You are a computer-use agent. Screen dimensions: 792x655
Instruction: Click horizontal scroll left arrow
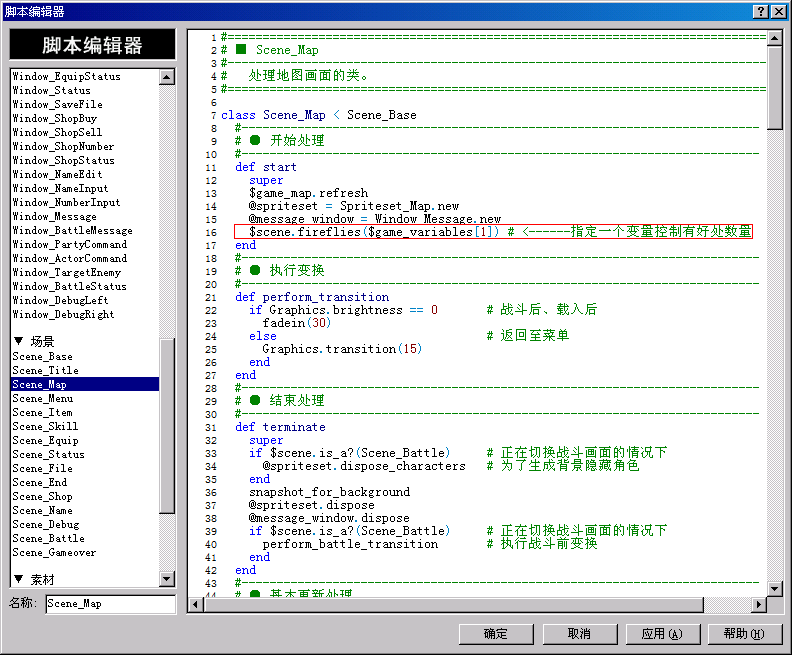coord(196,604)
